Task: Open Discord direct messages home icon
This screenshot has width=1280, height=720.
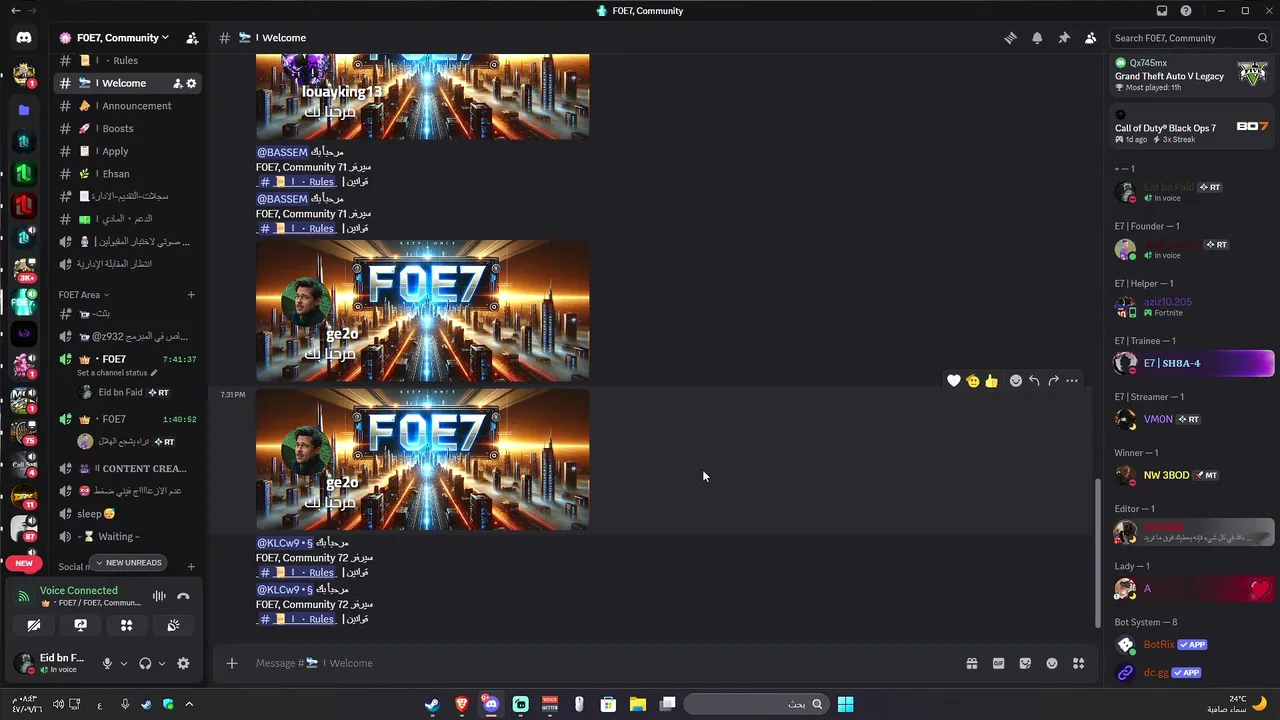Action: [24, 38]
